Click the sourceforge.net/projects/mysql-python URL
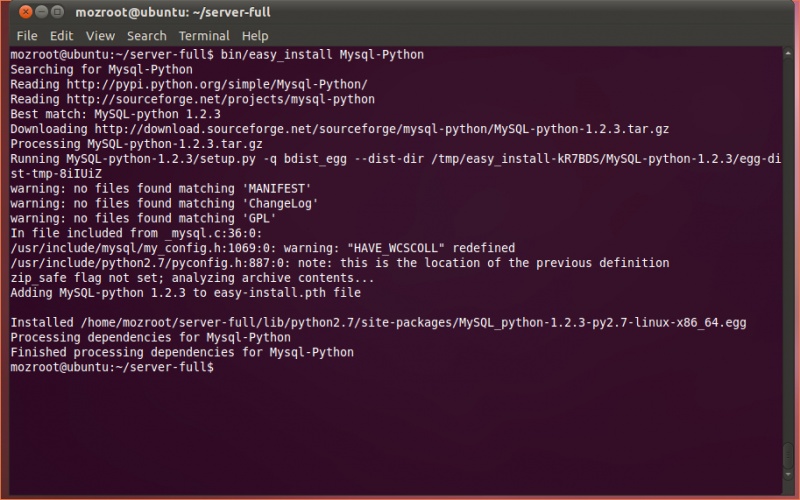The image size is (800, 500). (x=220, y=99)
